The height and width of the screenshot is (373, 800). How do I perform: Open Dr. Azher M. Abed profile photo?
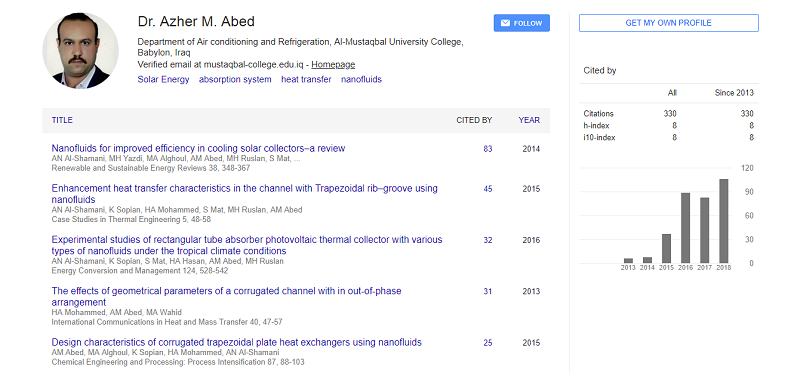click(x=81, y=51)
